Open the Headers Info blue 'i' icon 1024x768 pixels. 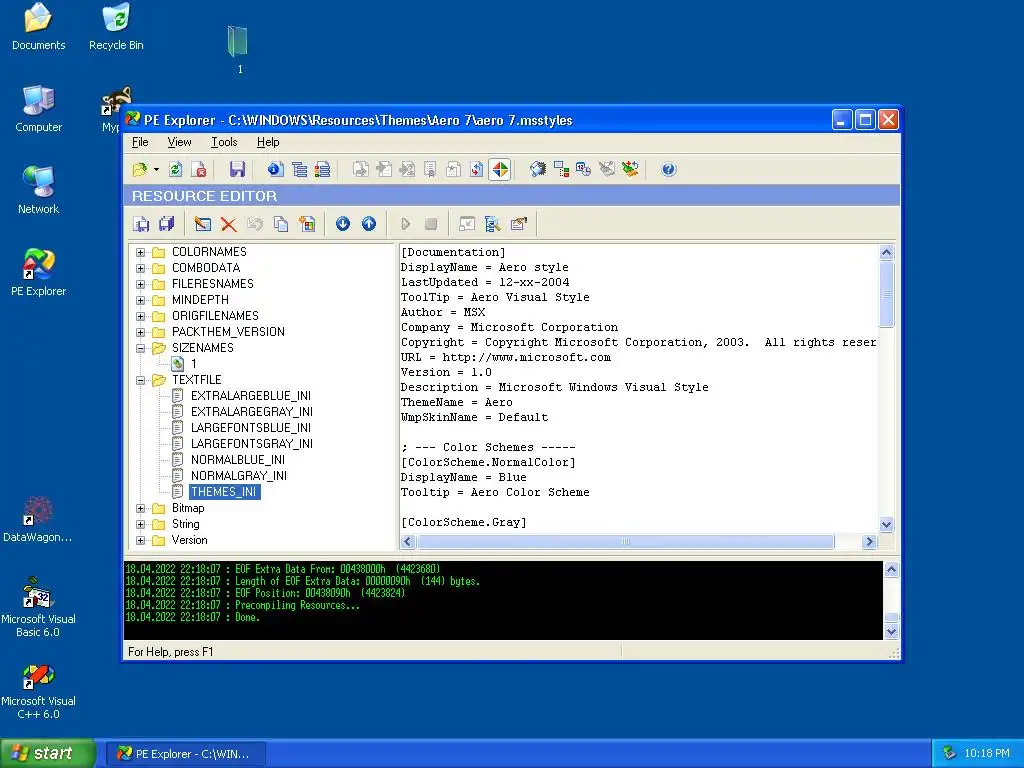(x=275, y=170)
